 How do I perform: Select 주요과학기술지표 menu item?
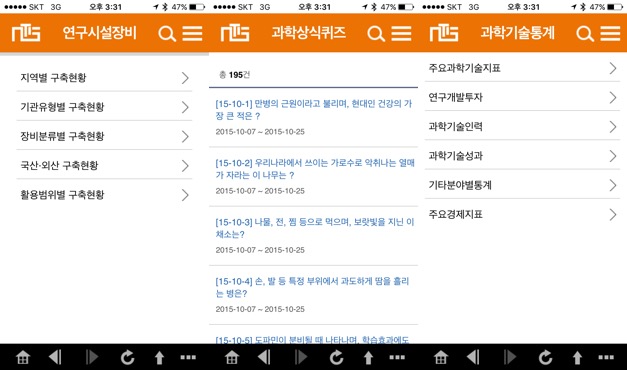(x=522, y=68)
